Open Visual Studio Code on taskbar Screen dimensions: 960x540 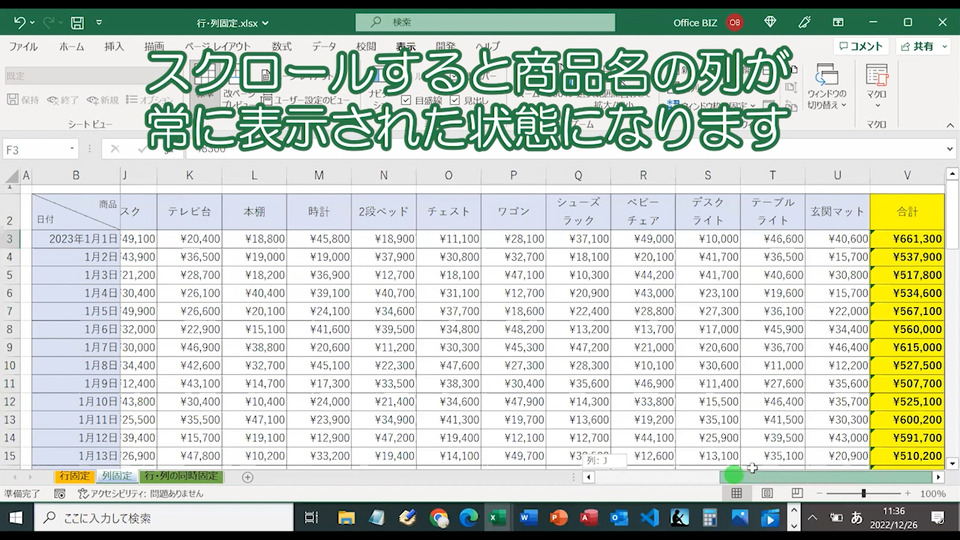pos(650,518)
